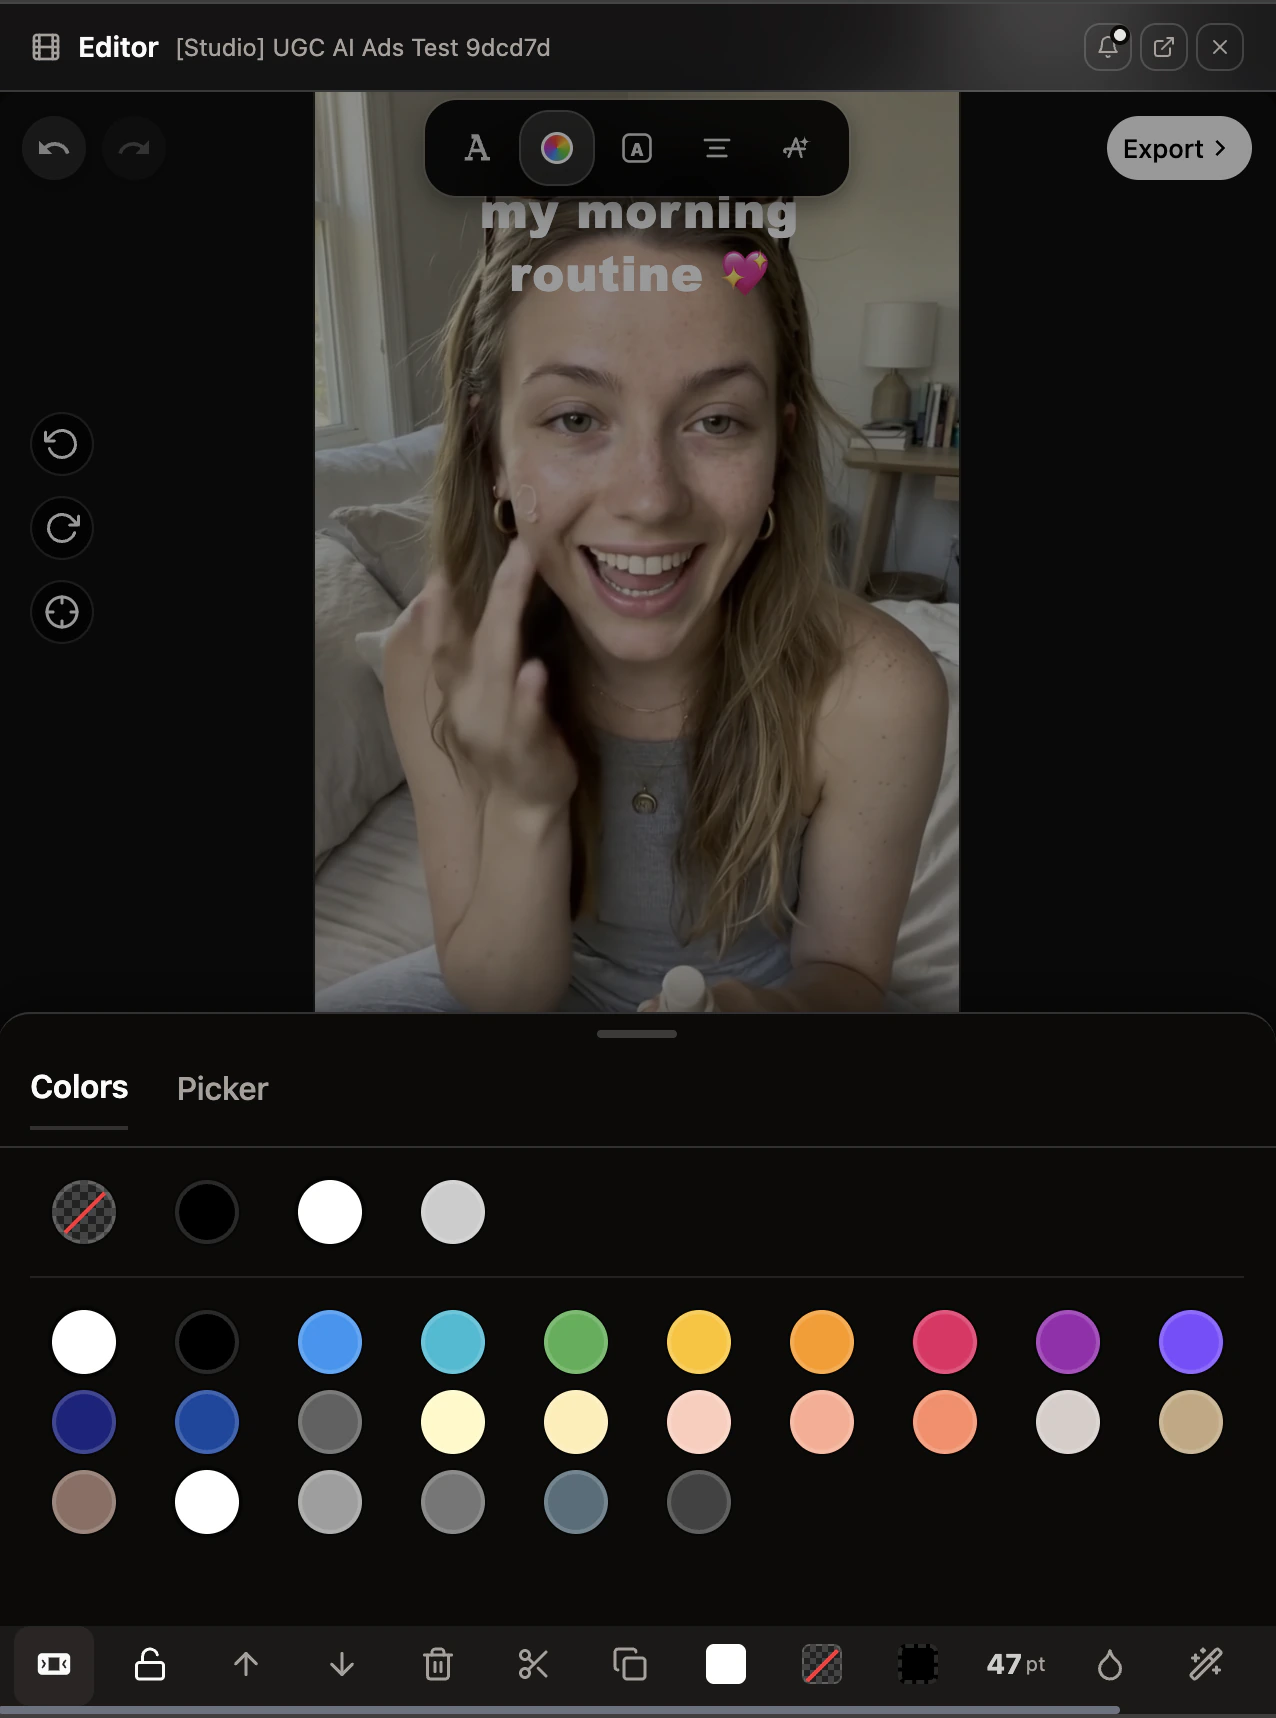Toggle the lock icon in bottom toolbar

(x=150, y=1664)
